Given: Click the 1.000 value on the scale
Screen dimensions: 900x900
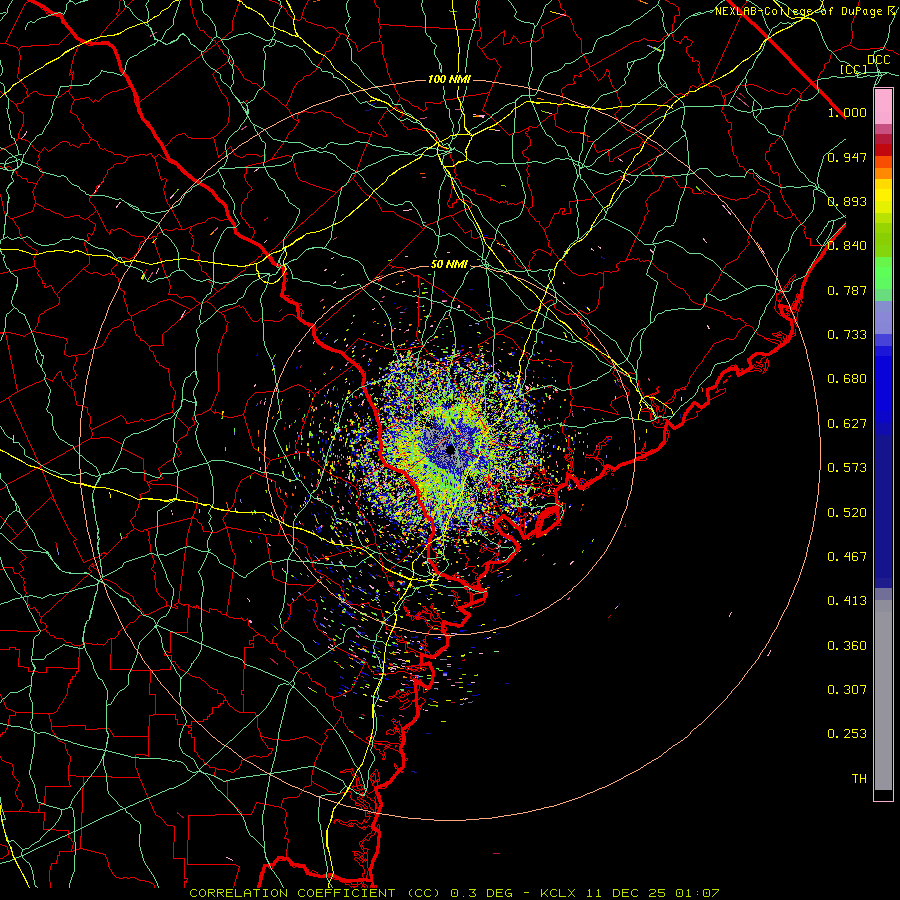Looking at the screenshot, I should pos(847,112).
